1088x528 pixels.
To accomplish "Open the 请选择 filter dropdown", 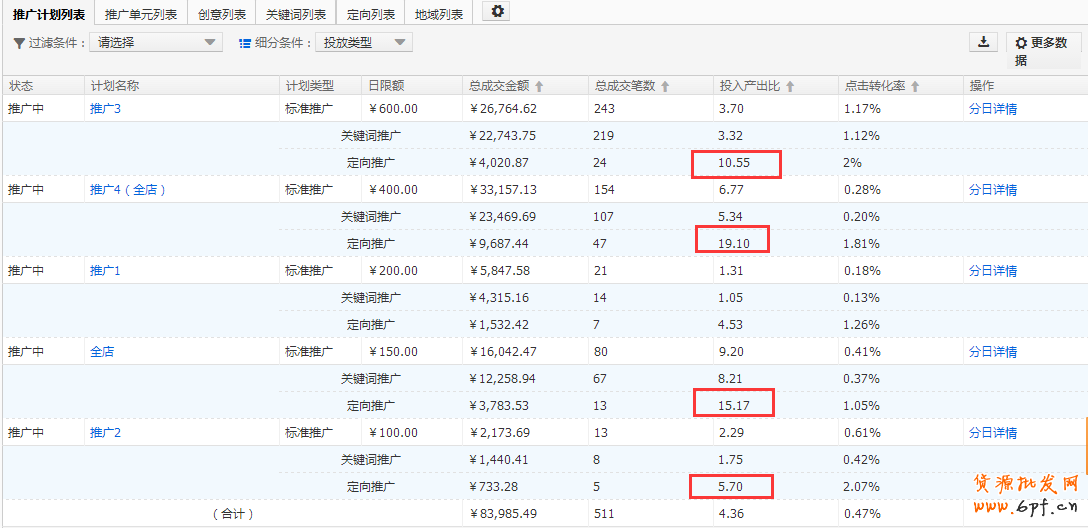I will coord(156,42).
